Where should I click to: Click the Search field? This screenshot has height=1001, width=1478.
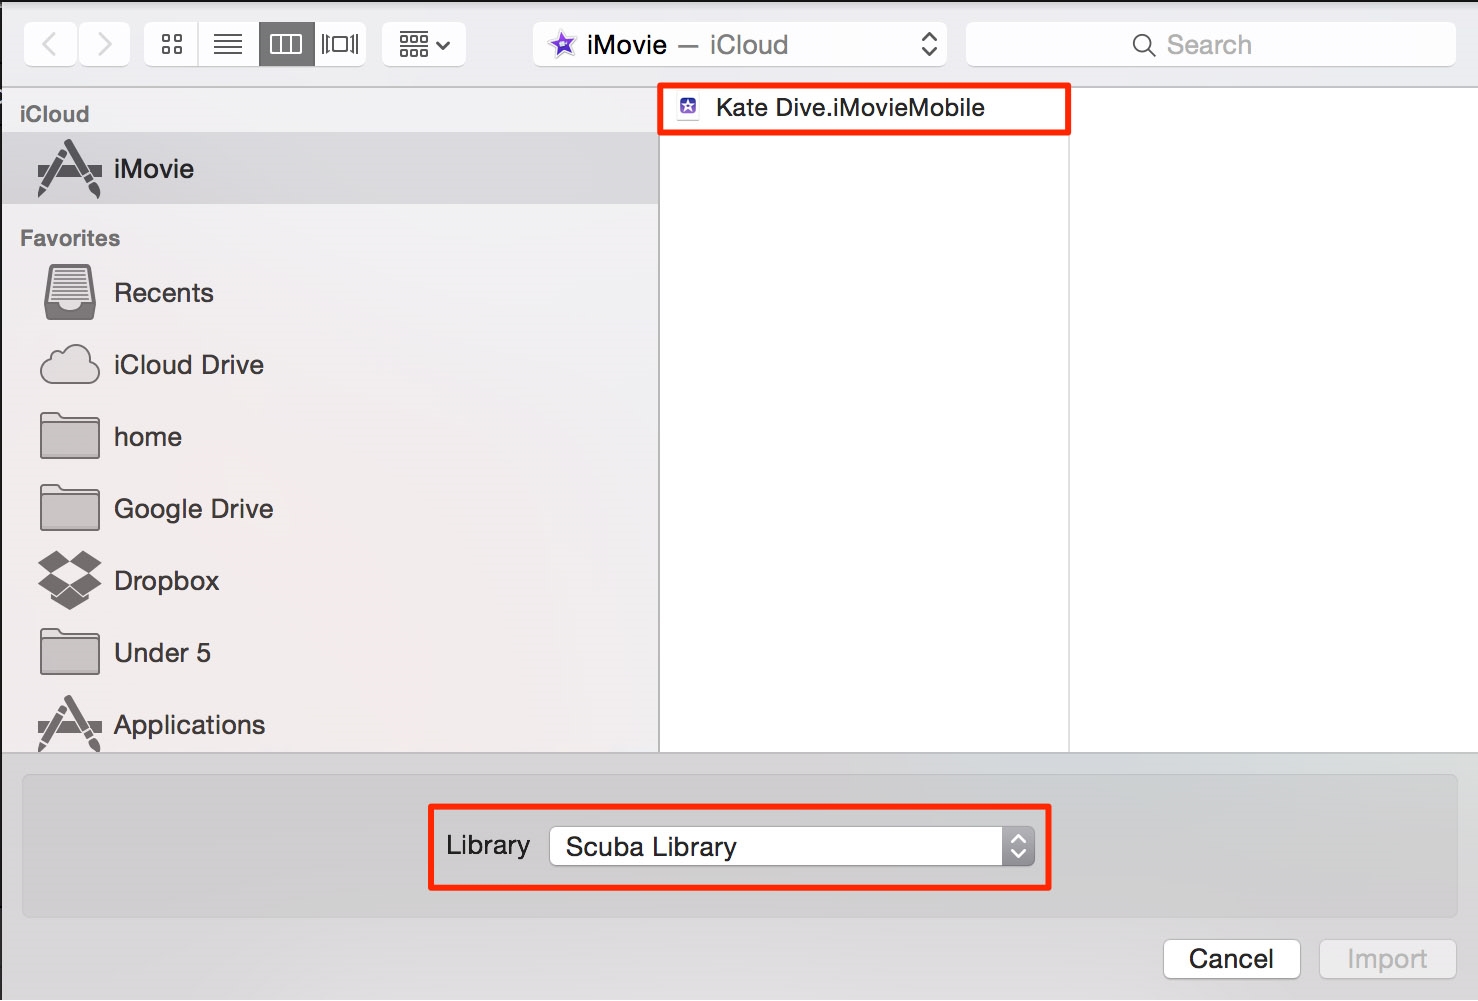(x=1210, y=44)
